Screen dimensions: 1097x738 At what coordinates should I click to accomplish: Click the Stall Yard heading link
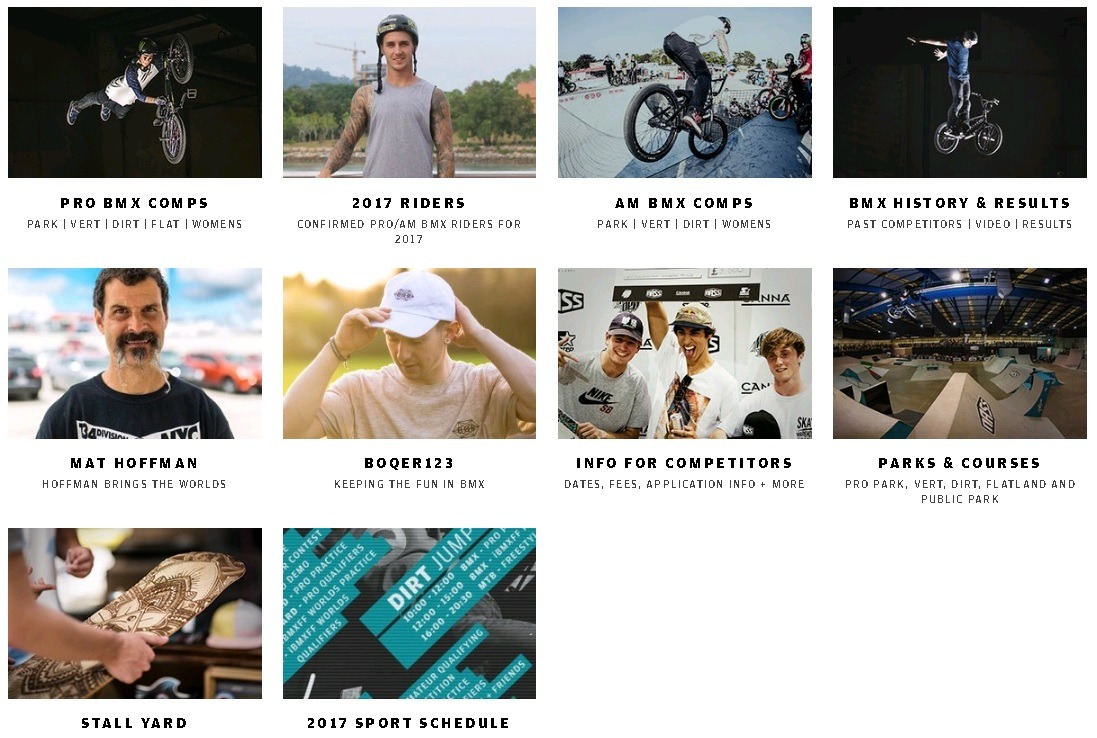tap(135, 723)
